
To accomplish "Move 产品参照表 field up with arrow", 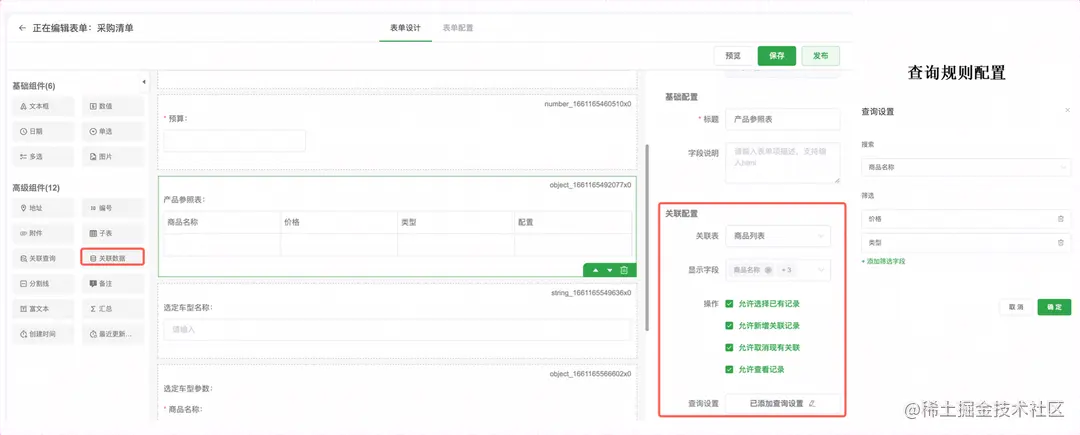I will [x=596, y=270].
